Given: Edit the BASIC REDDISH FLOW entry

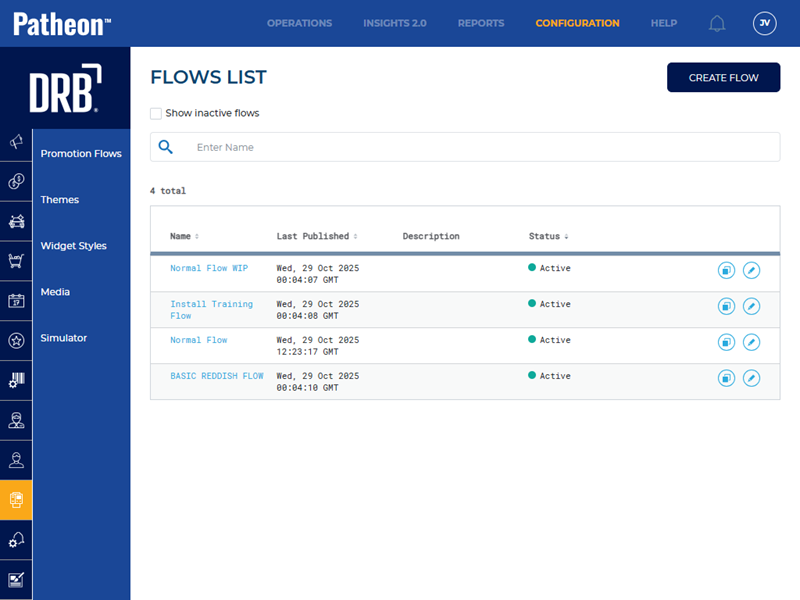Looking at the screenshot, I should (x=751, y=378).
